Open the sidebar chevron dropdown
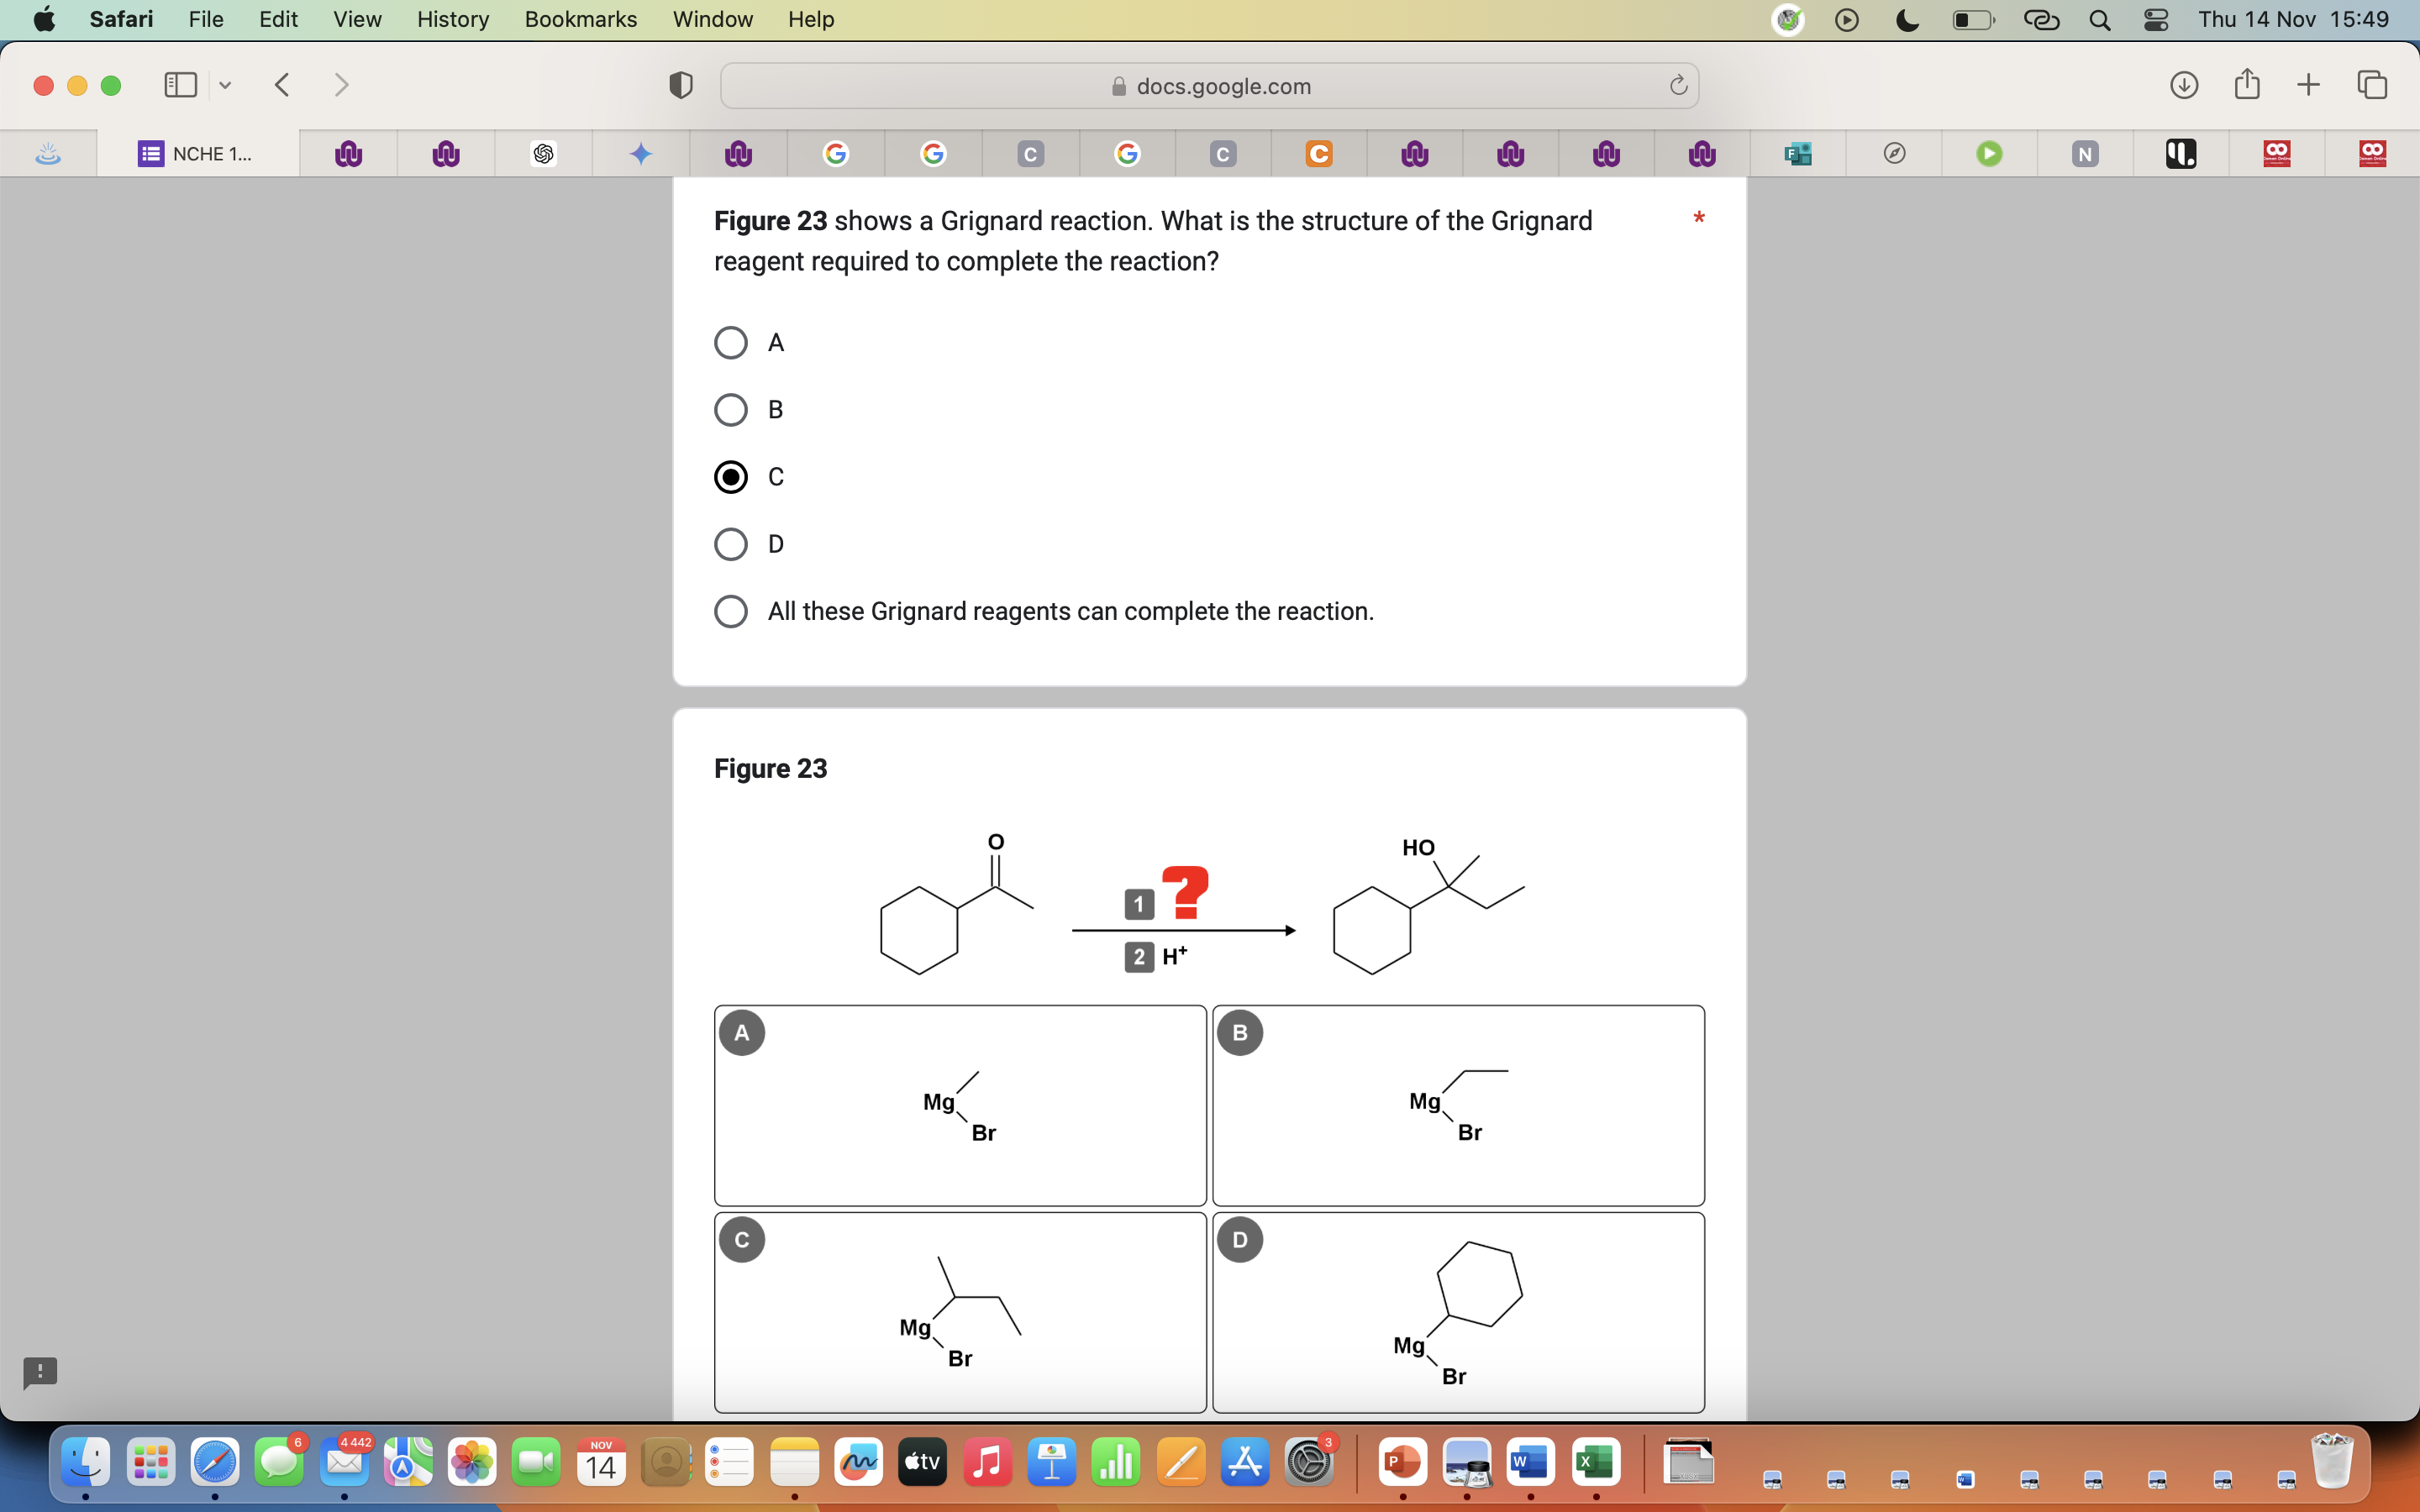The image size is (2420, 1512). pyautogui.click(x=225, y=85)
